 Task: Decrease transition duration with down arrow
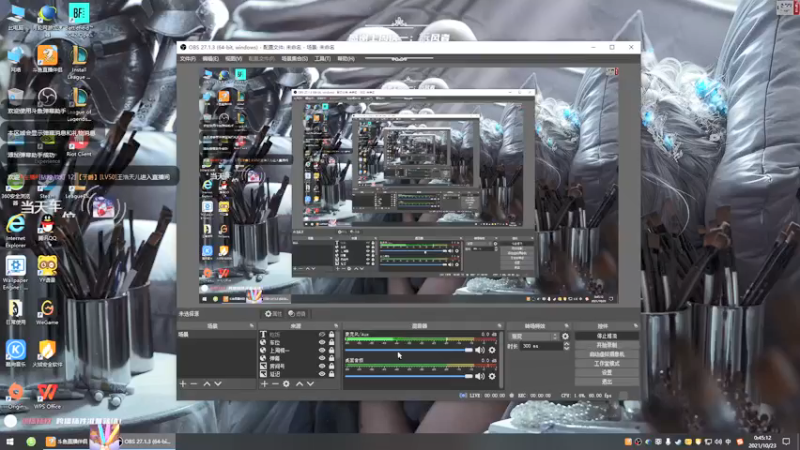tap(566, 348)
